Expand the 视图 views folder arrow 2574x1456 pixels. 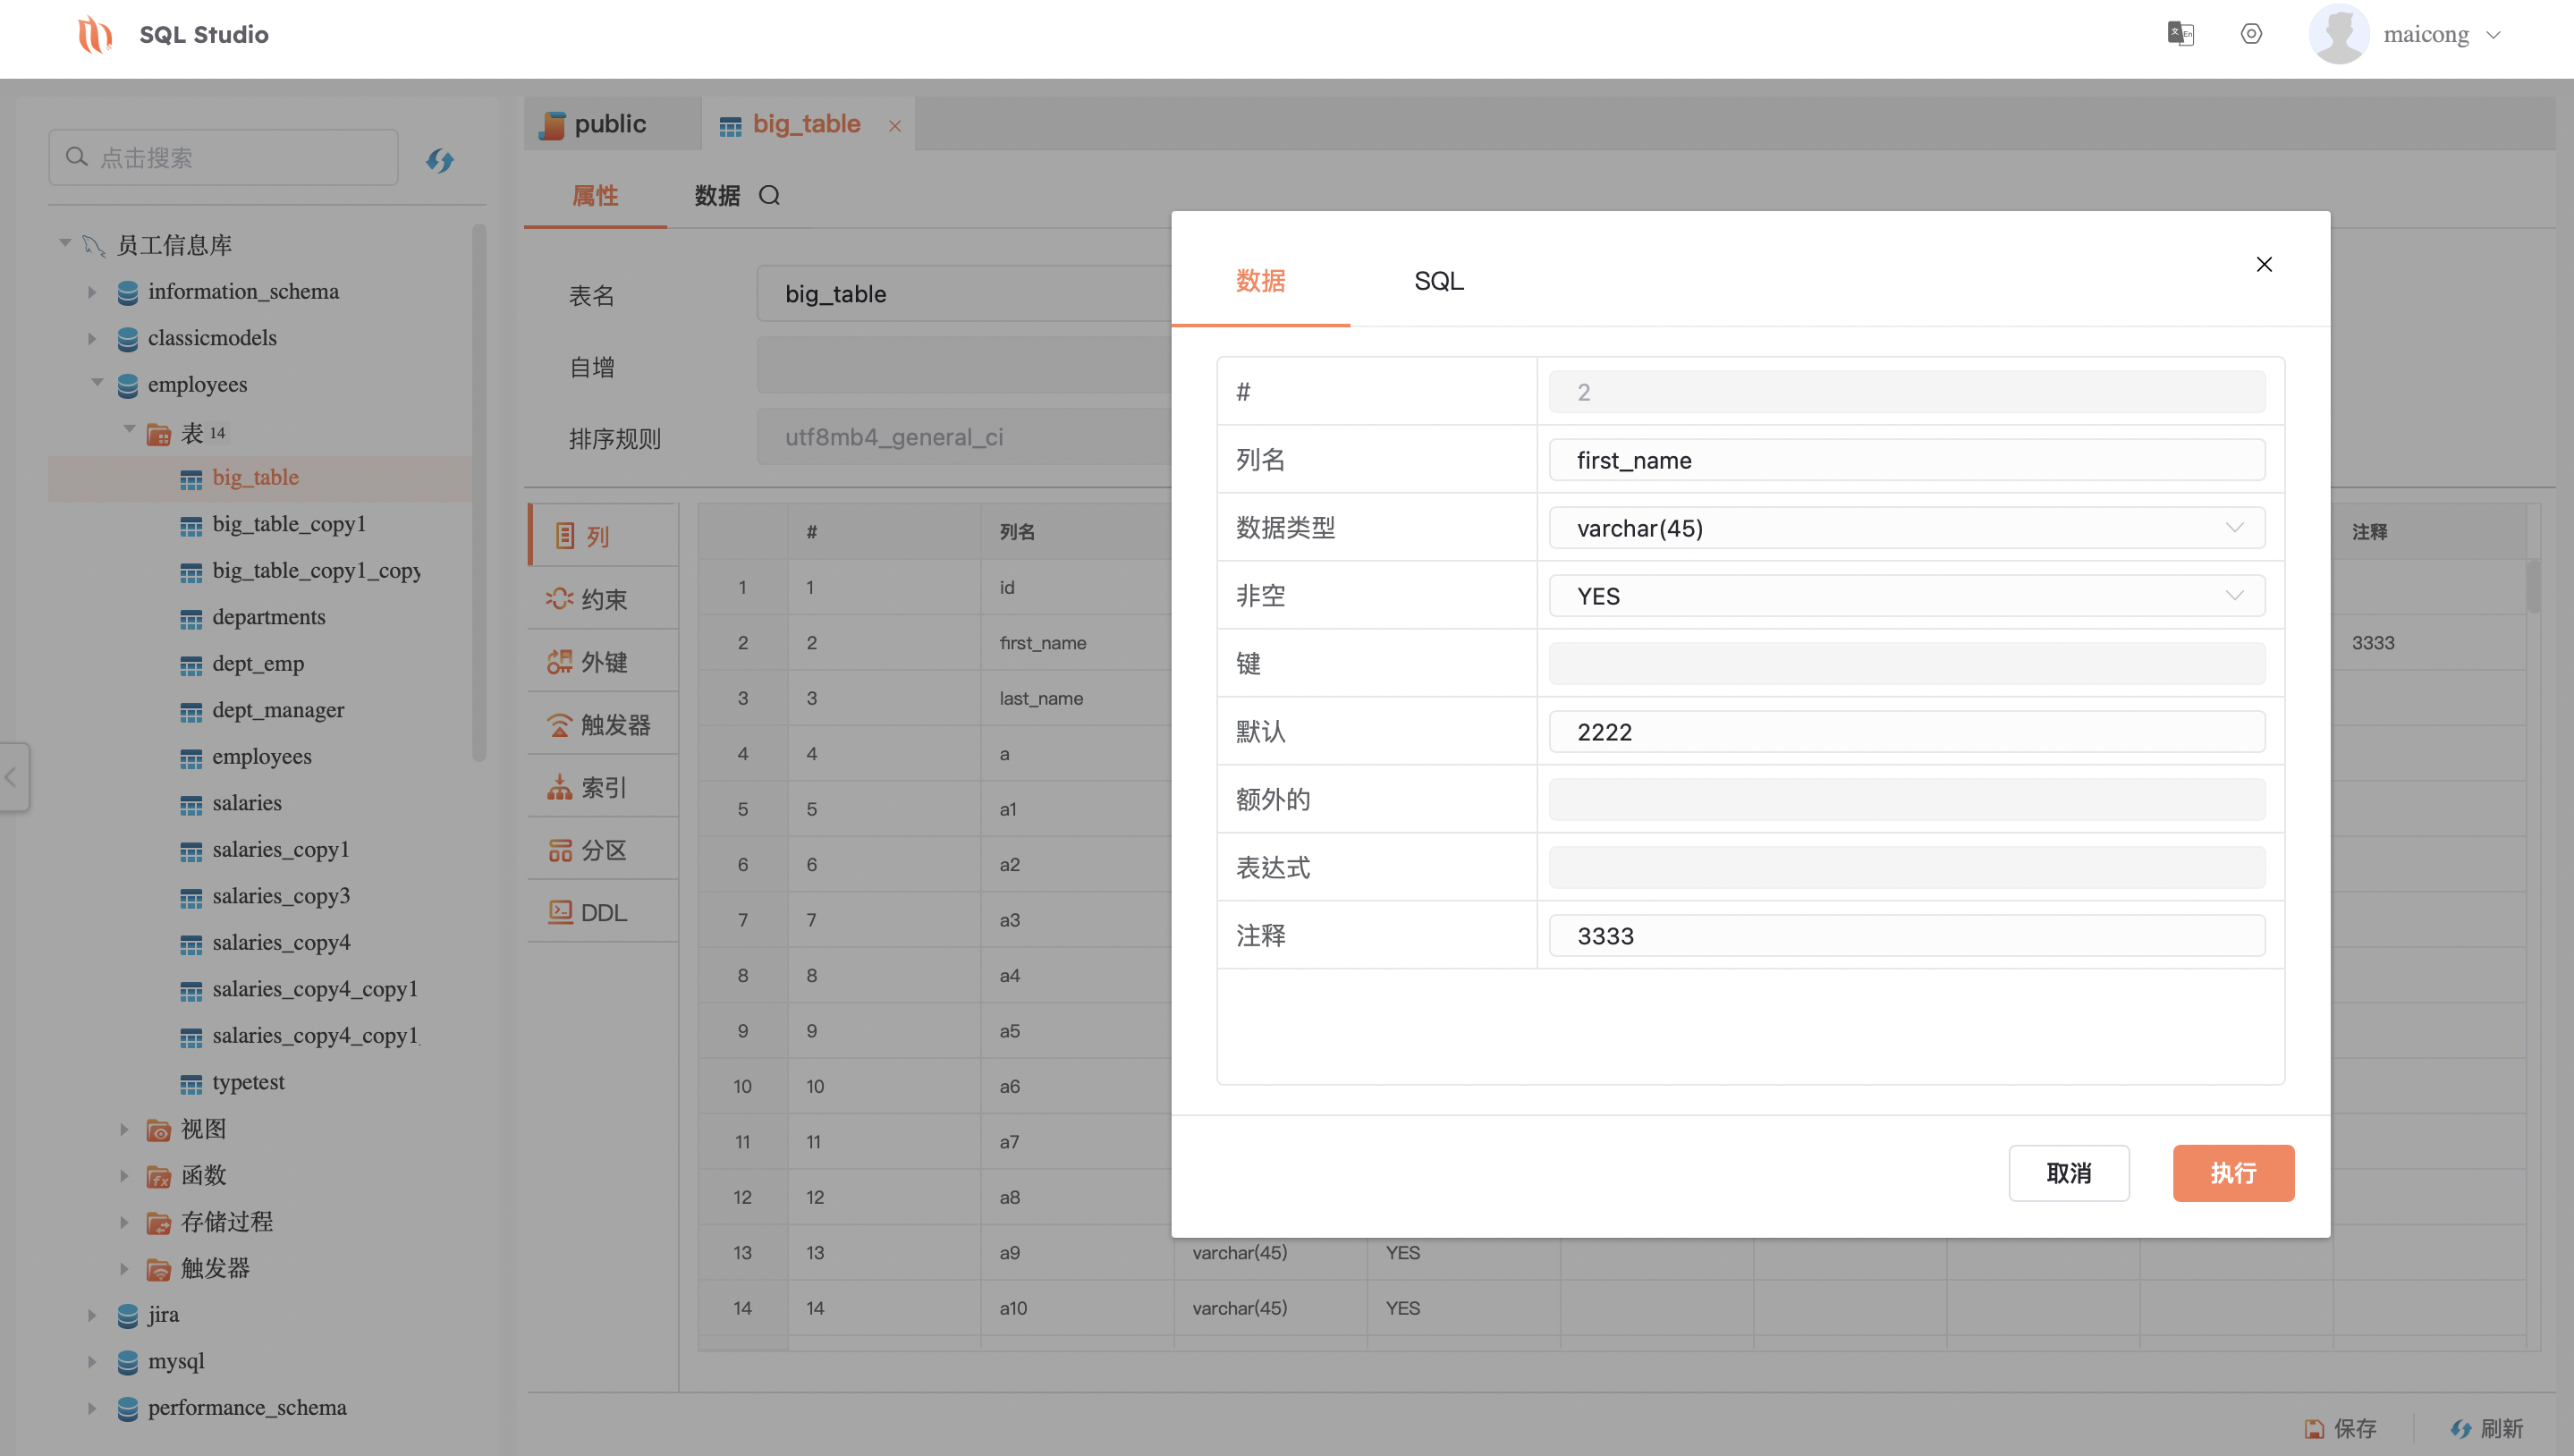tap(124, 1130)
